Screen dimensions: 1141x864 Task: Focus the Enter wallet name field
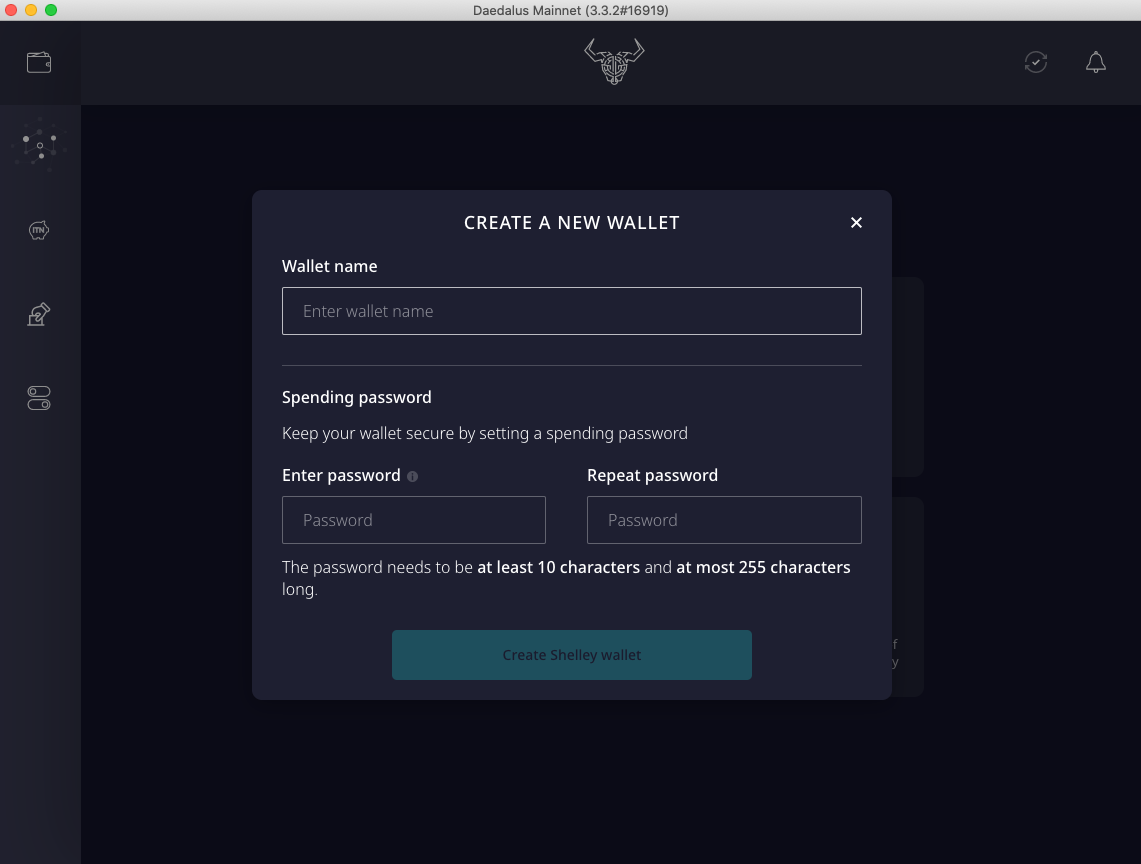pyautogui.click(x=572, y=311)
